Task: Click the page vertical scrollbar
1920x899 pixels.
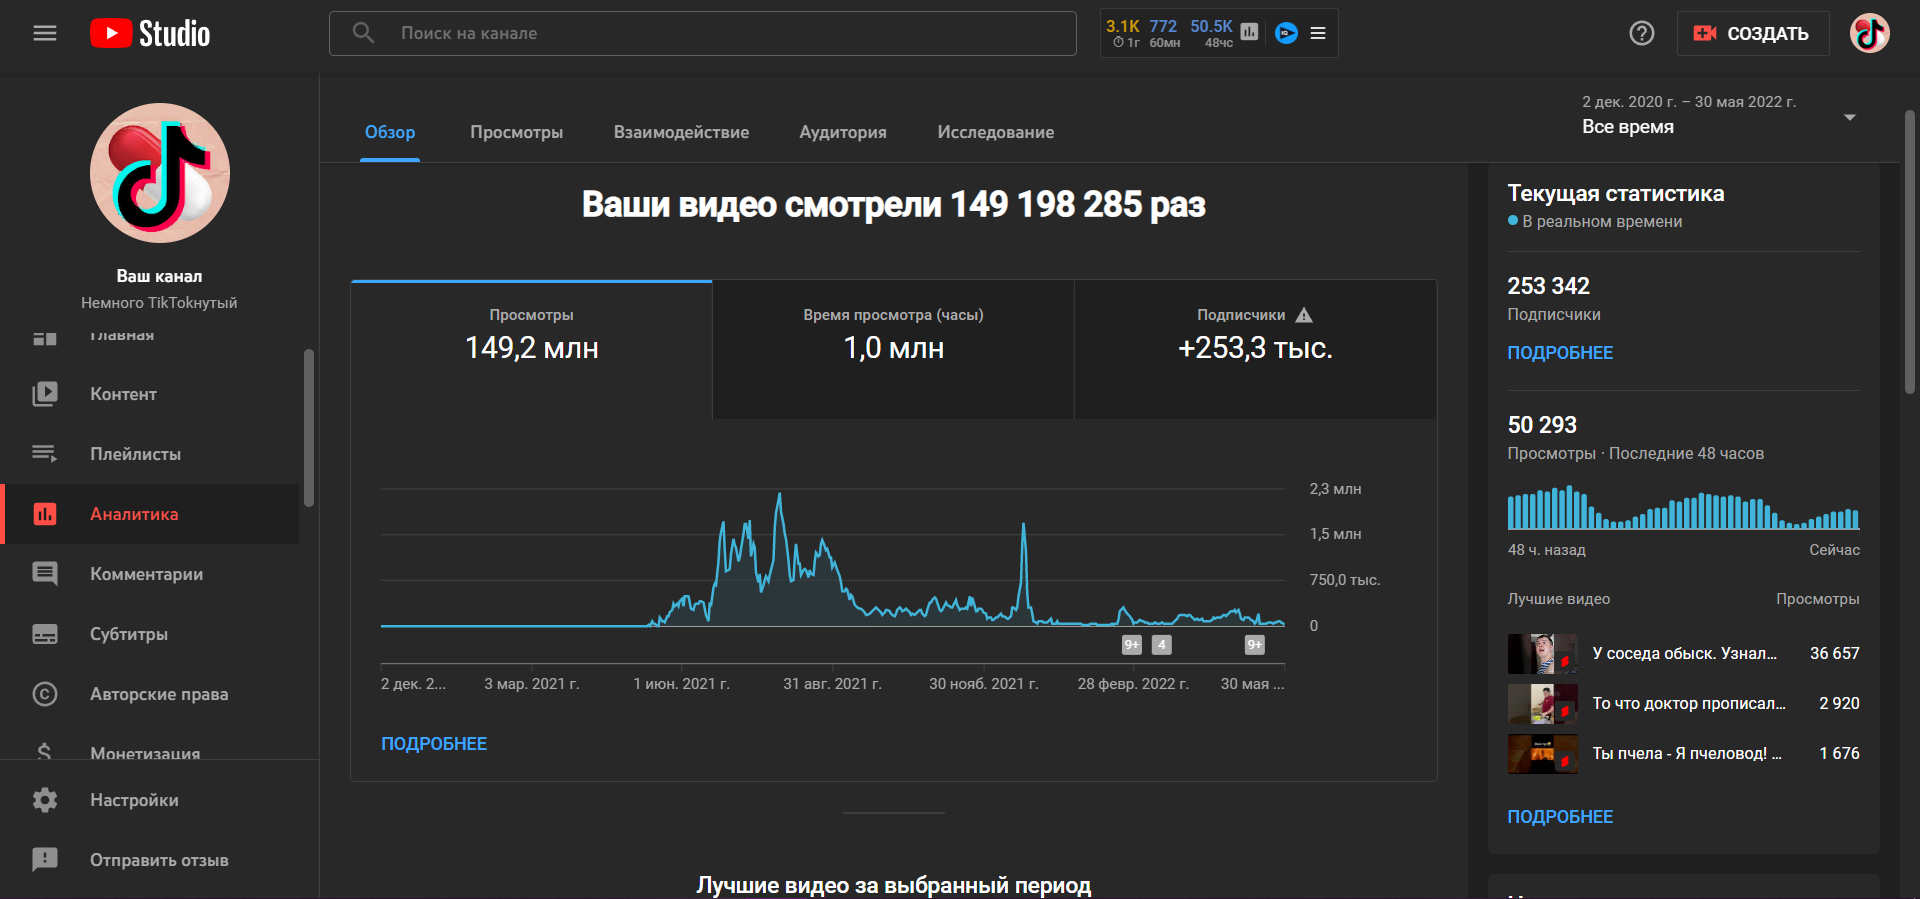Action: click(1910, 250)
